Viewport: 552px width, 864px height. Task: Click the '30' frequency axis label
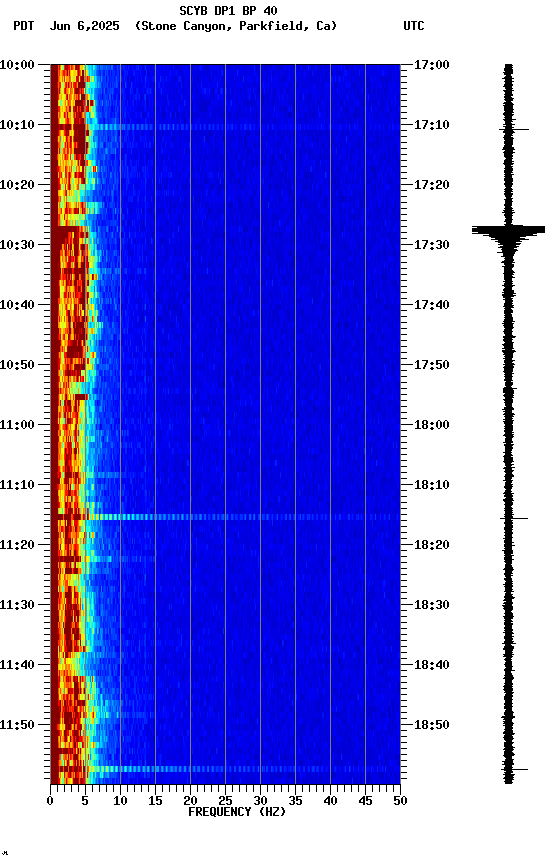260,801
